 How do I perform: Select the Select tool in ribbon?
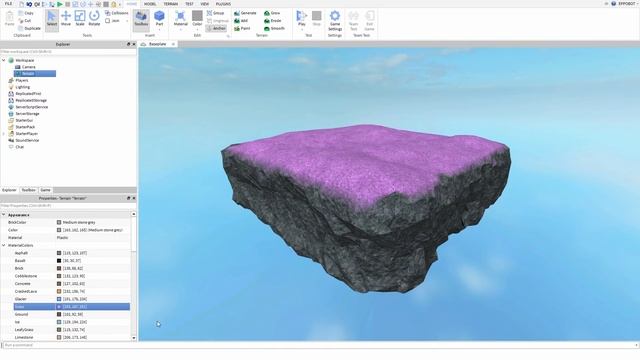tap(52, 19)
